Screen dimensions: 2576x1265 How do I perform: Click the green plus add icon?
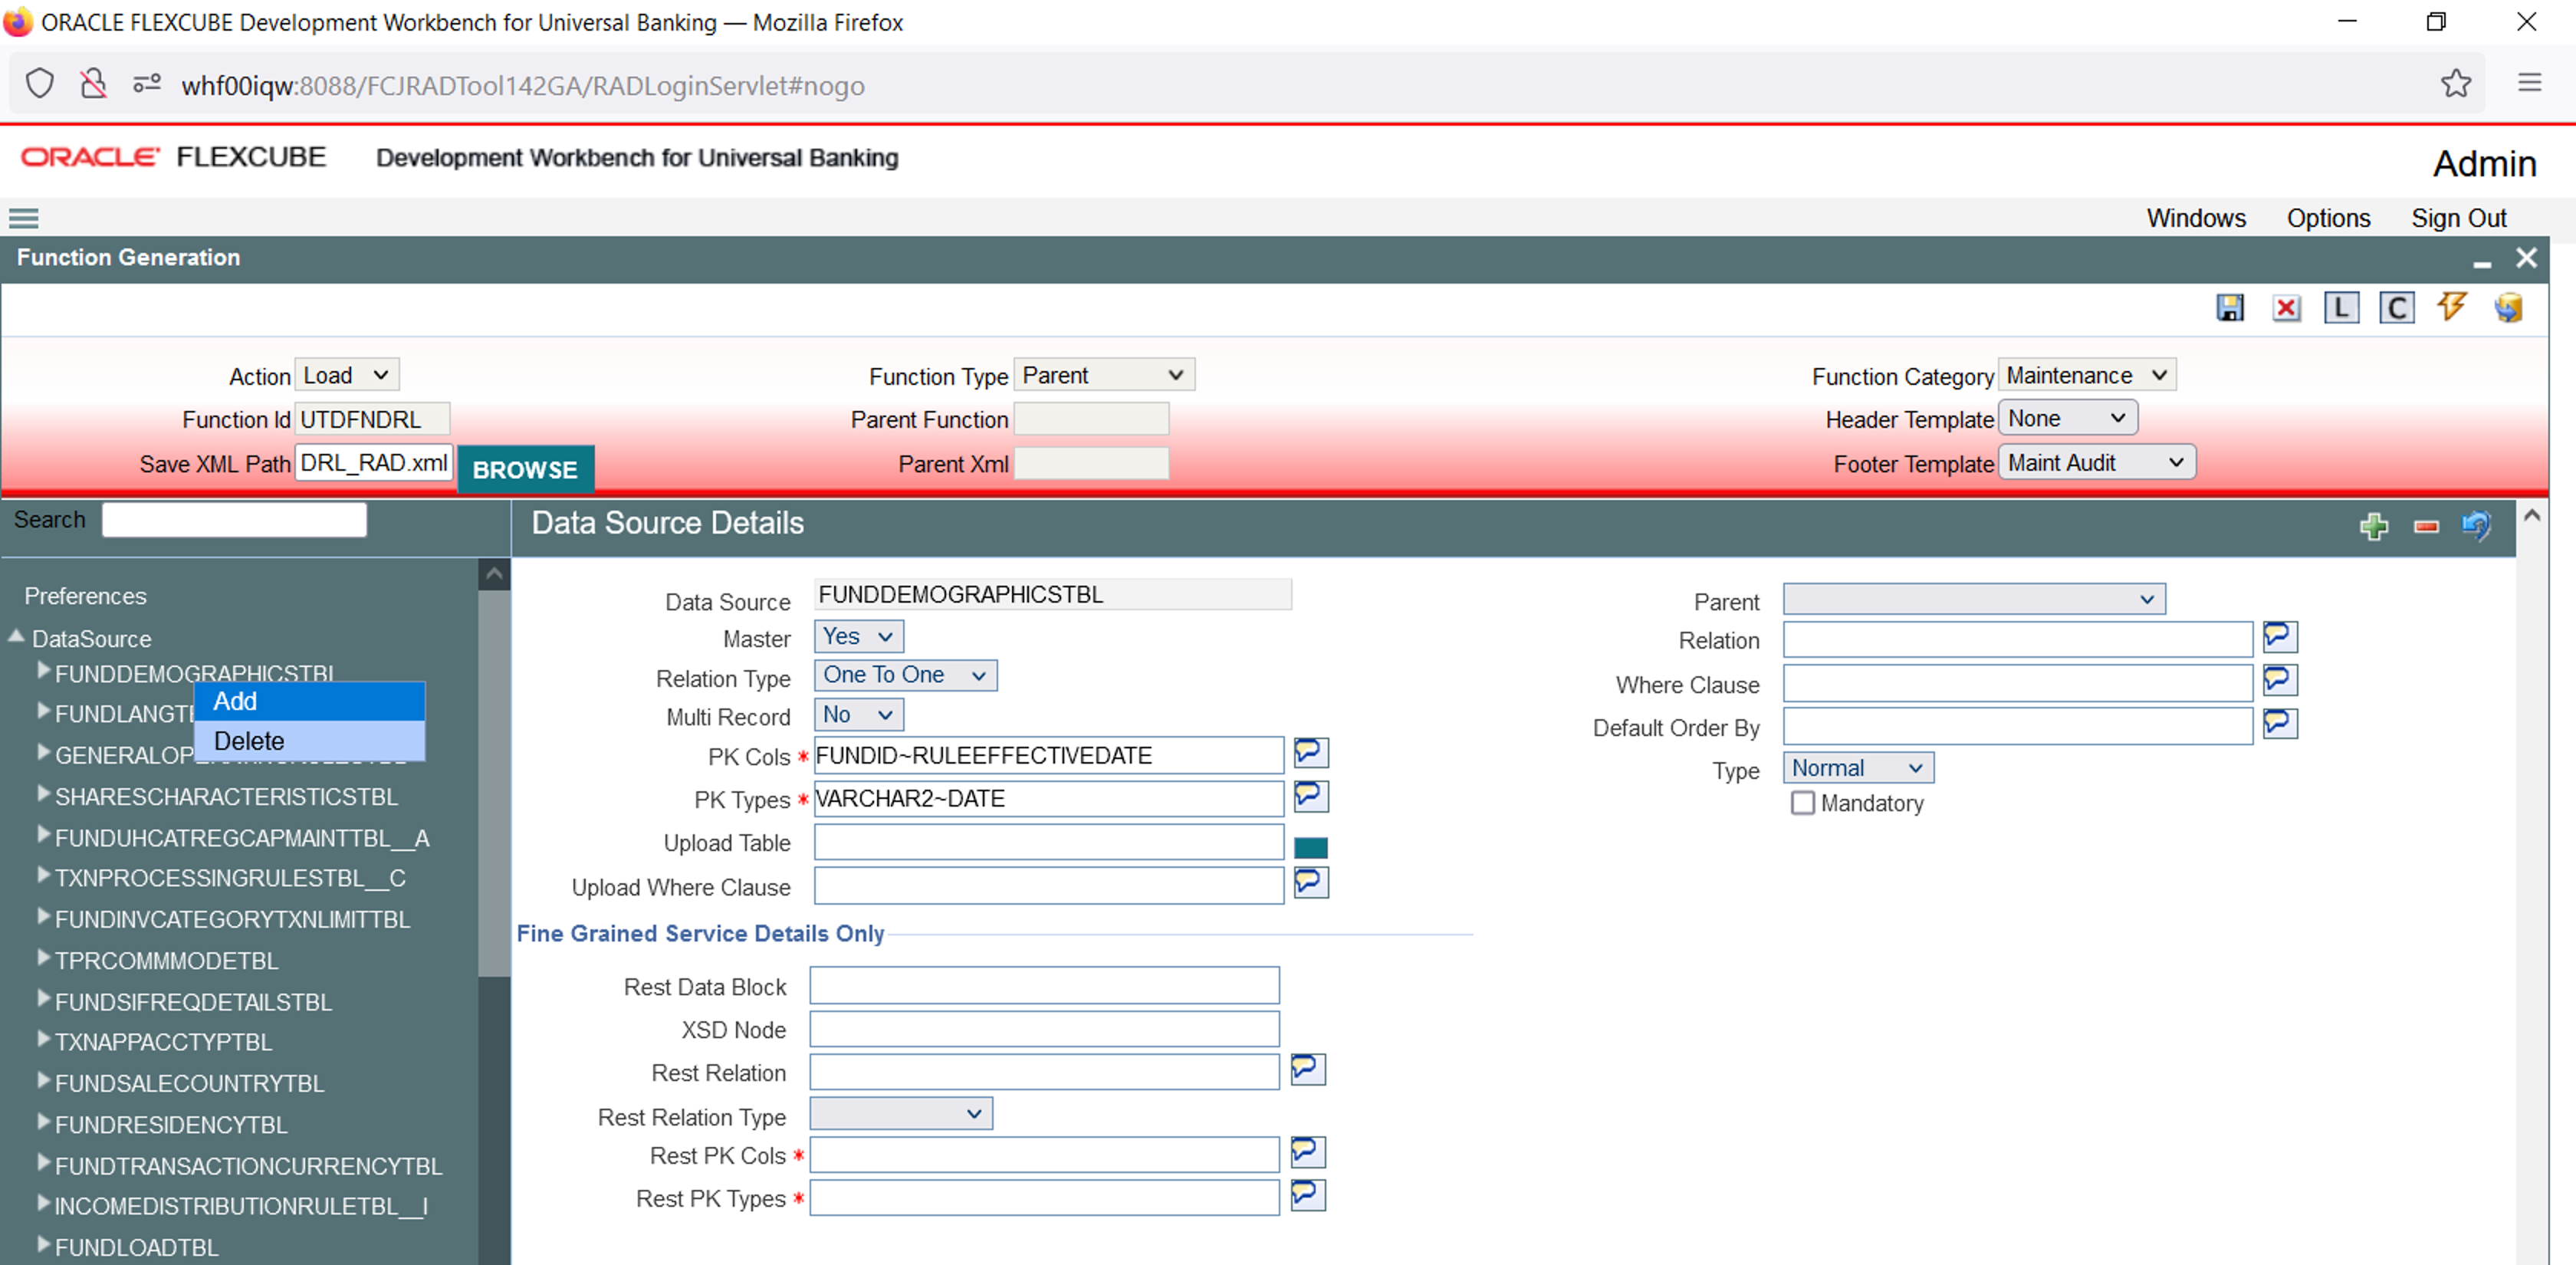(x=2373, y=525)
